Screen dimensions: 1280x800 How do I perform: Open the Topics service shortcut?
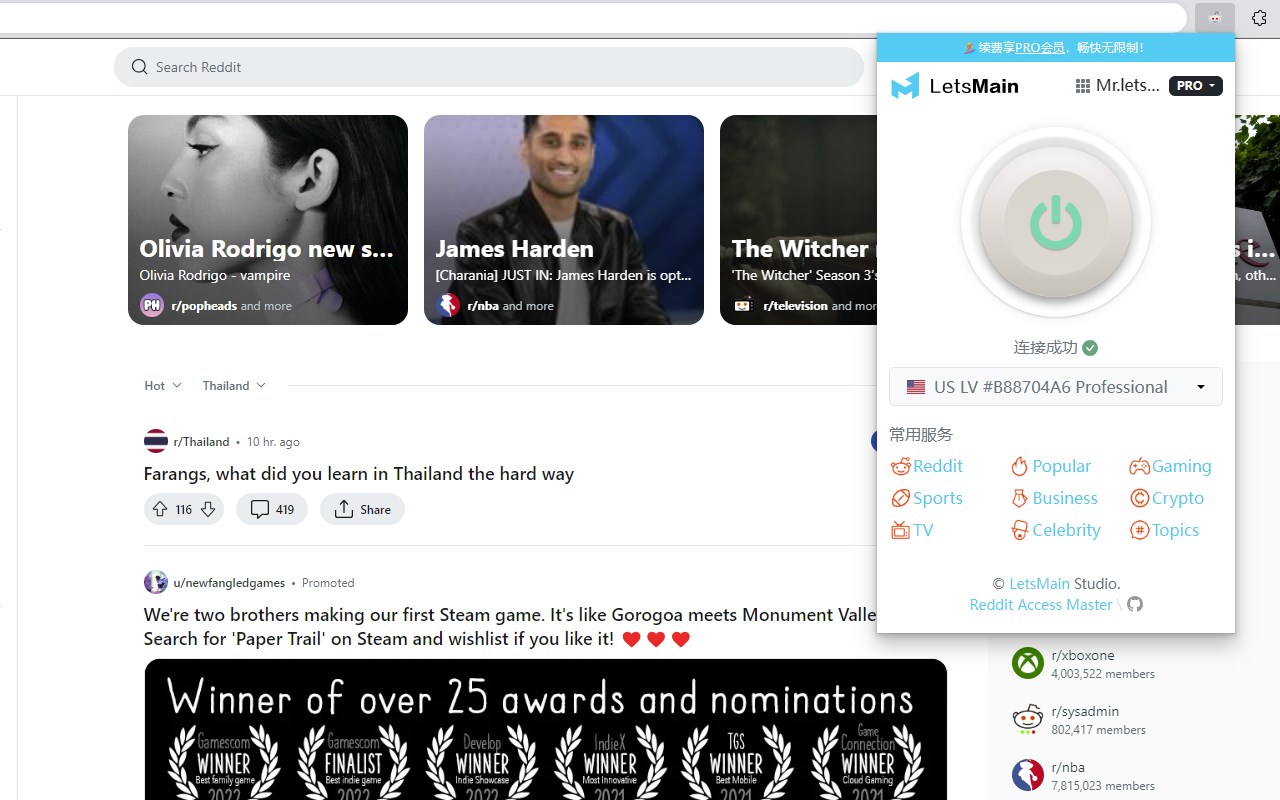[x=1164, y=530]
